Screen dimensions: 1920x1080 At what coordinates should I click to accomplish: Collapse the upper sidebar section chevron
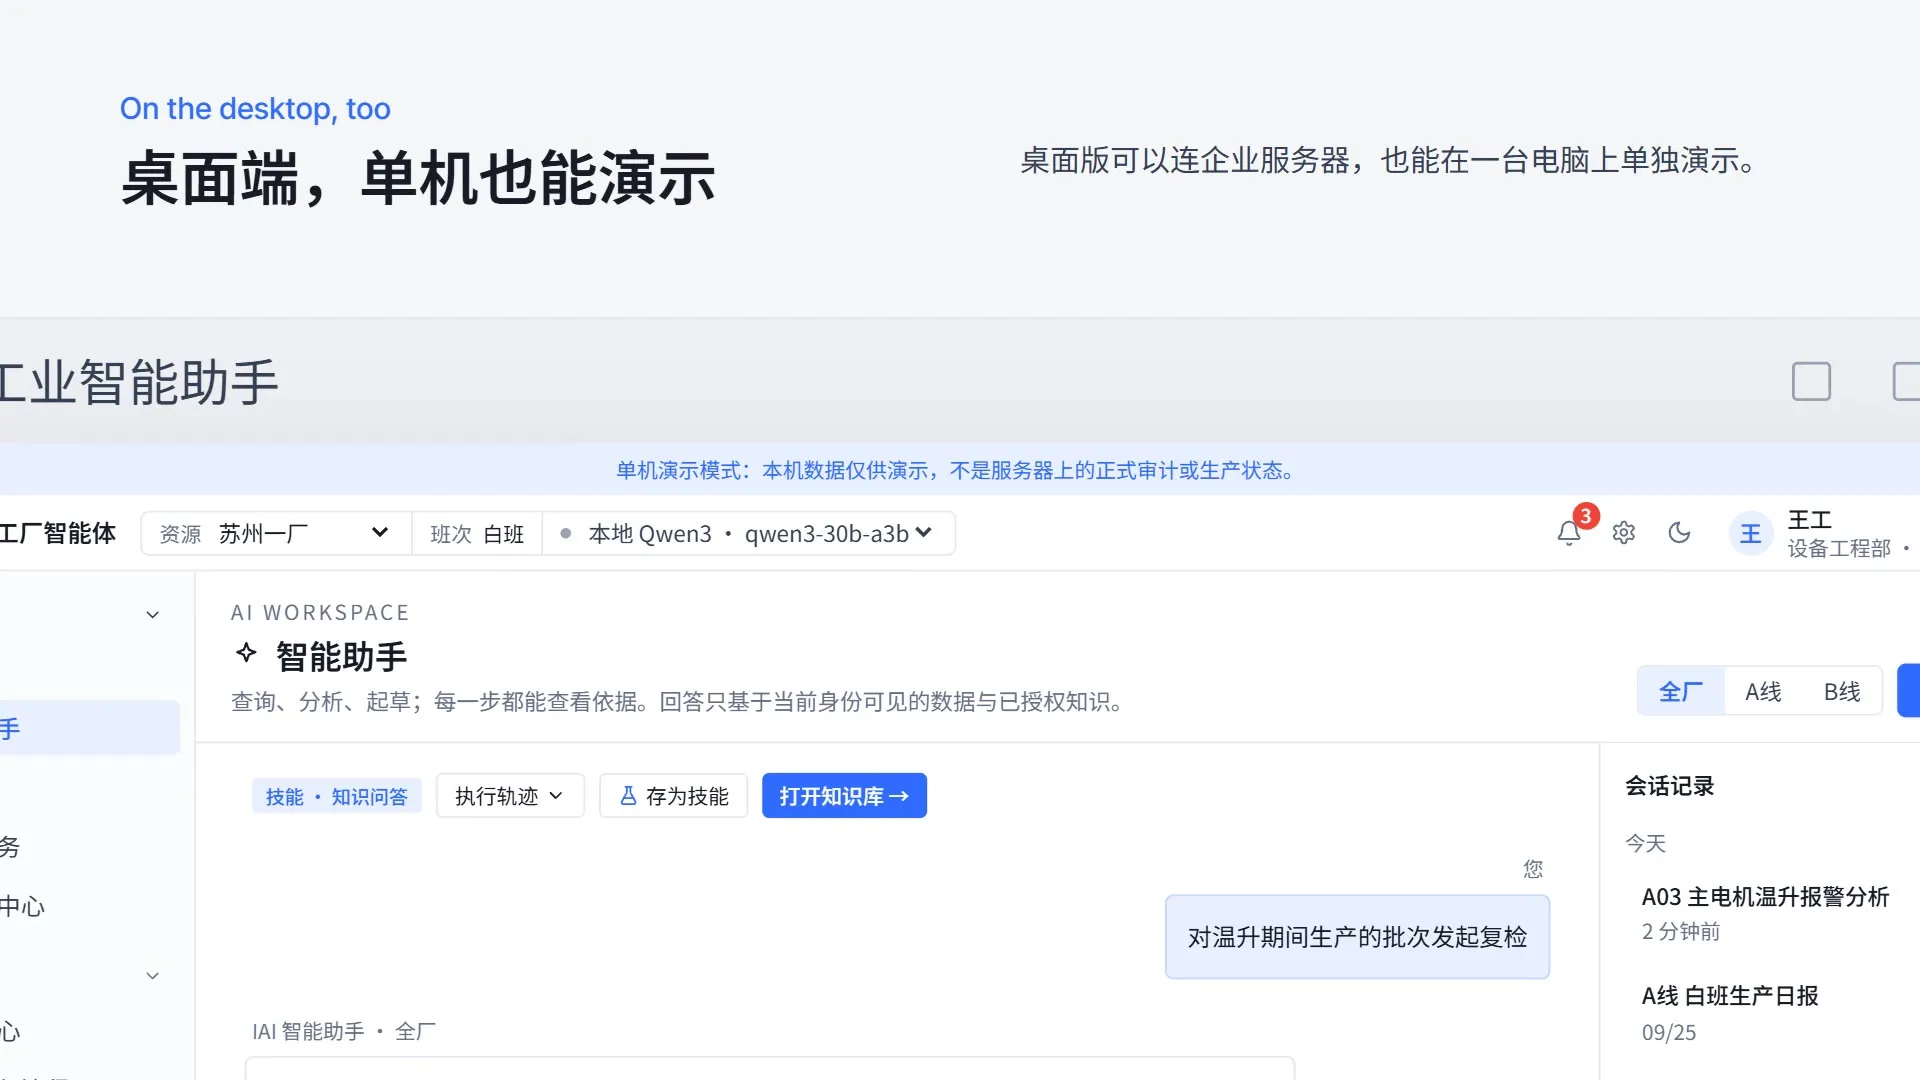(153, 615)
